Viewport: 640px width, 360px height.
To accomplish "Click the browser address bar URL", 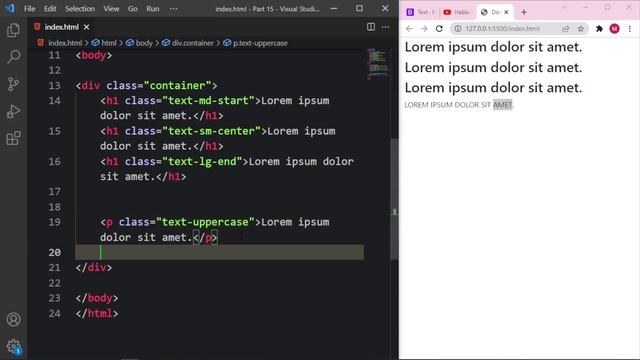I will pyautogui.click(x=502, y=29).
